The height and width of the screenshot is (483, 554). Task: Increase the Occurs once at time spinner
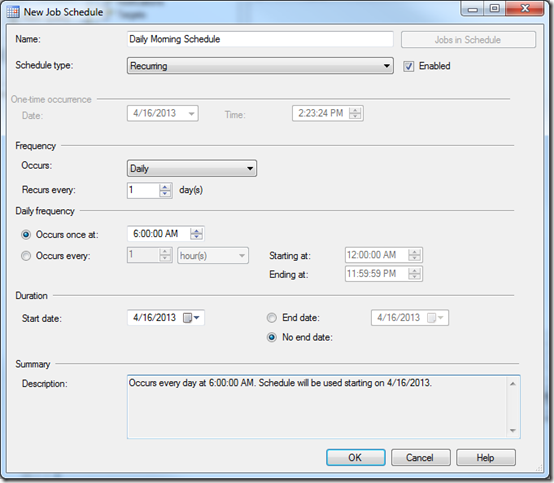coord(196,231)
